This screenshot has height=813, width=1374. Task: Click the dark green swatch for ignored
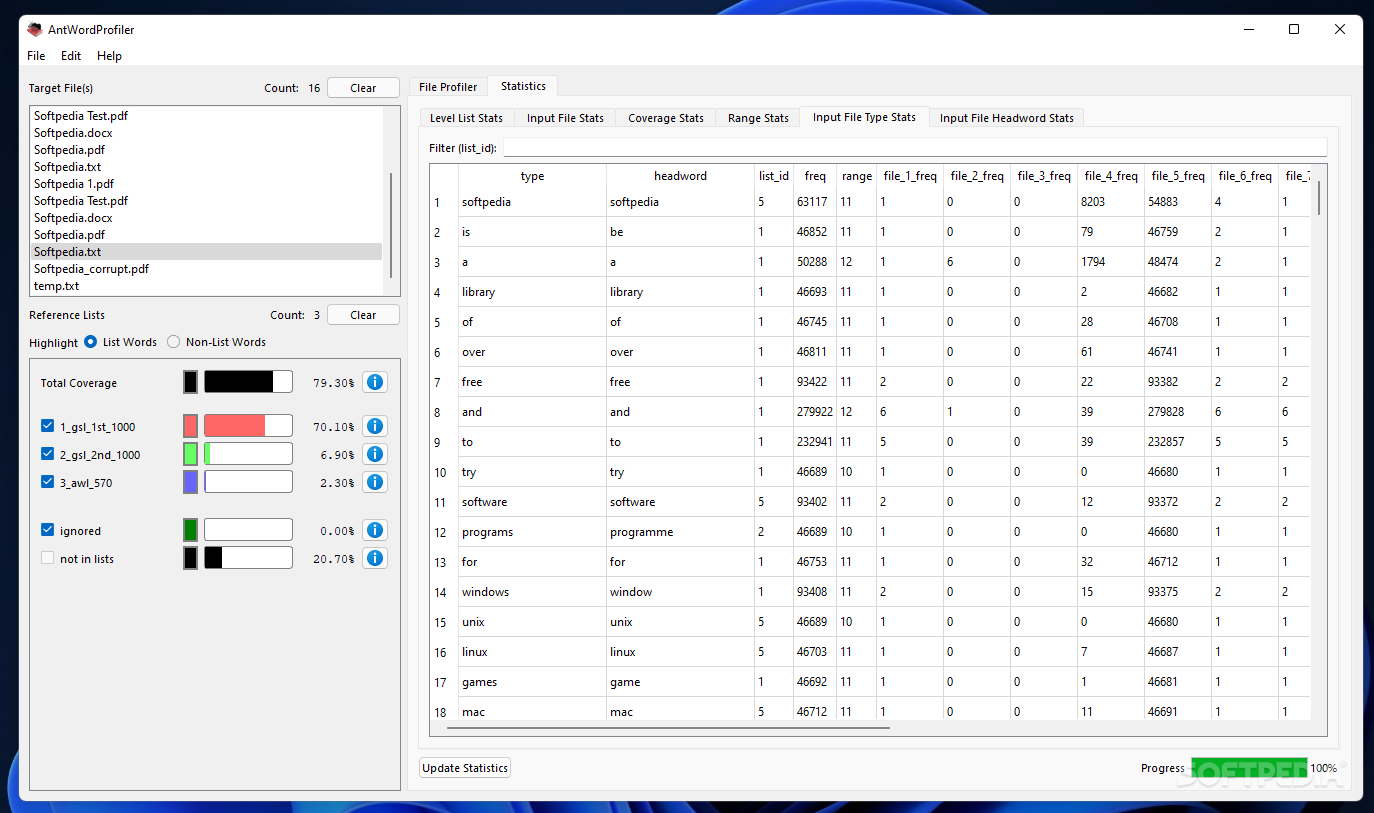tap(190, 530)
